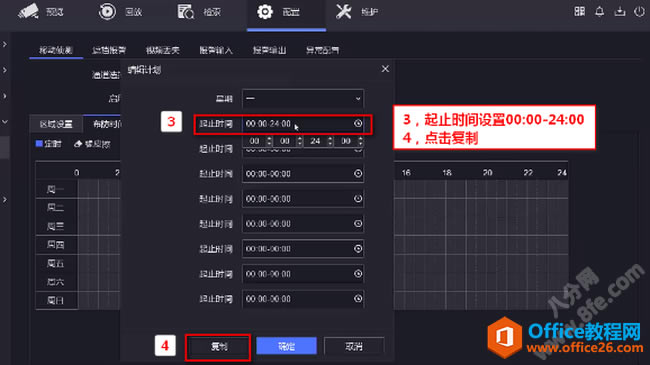This screenshot has height=365, width=650.
Task: Click the download icon in top bar
Action: (x=620, y=11)
